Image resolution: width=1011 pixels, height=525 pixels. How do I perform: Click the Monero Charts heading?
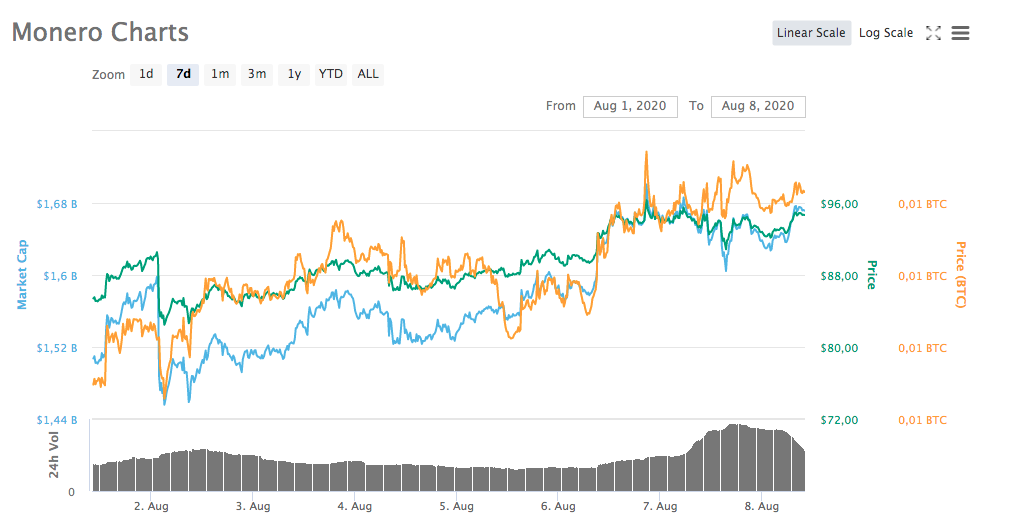click(x=101, y=32)
